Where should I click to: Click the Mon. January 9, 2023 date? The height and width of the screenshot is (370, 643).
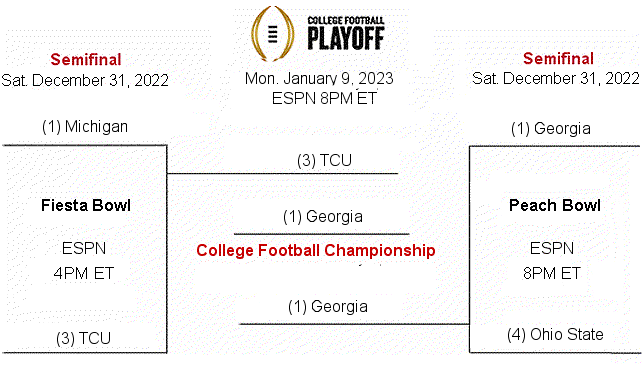click(x=319, y=78)
